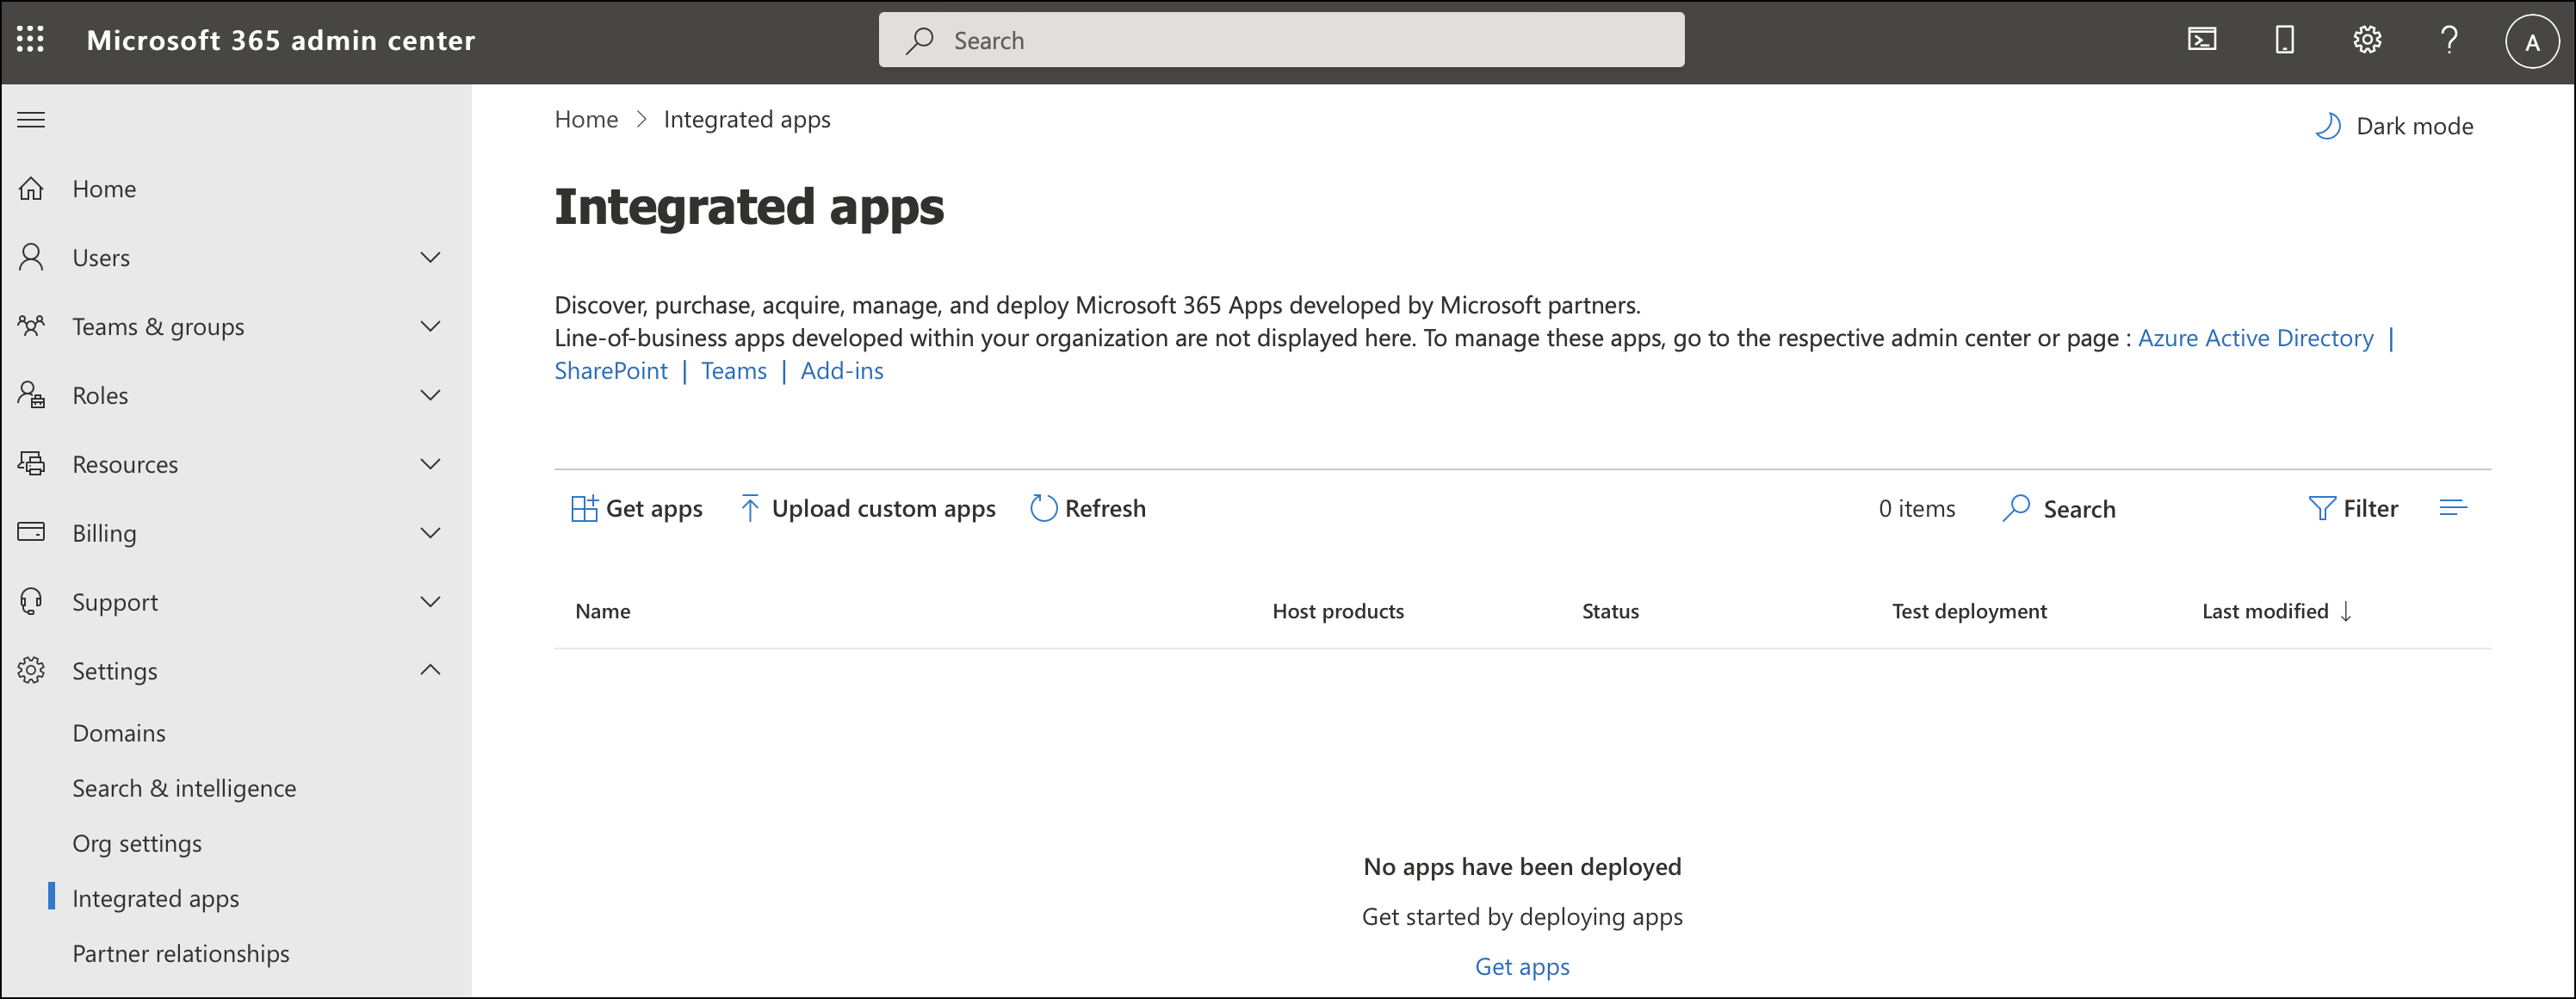Open Settings gear in the top bar
This screenshot has height=999, width=2576.
coord(2366,39)
